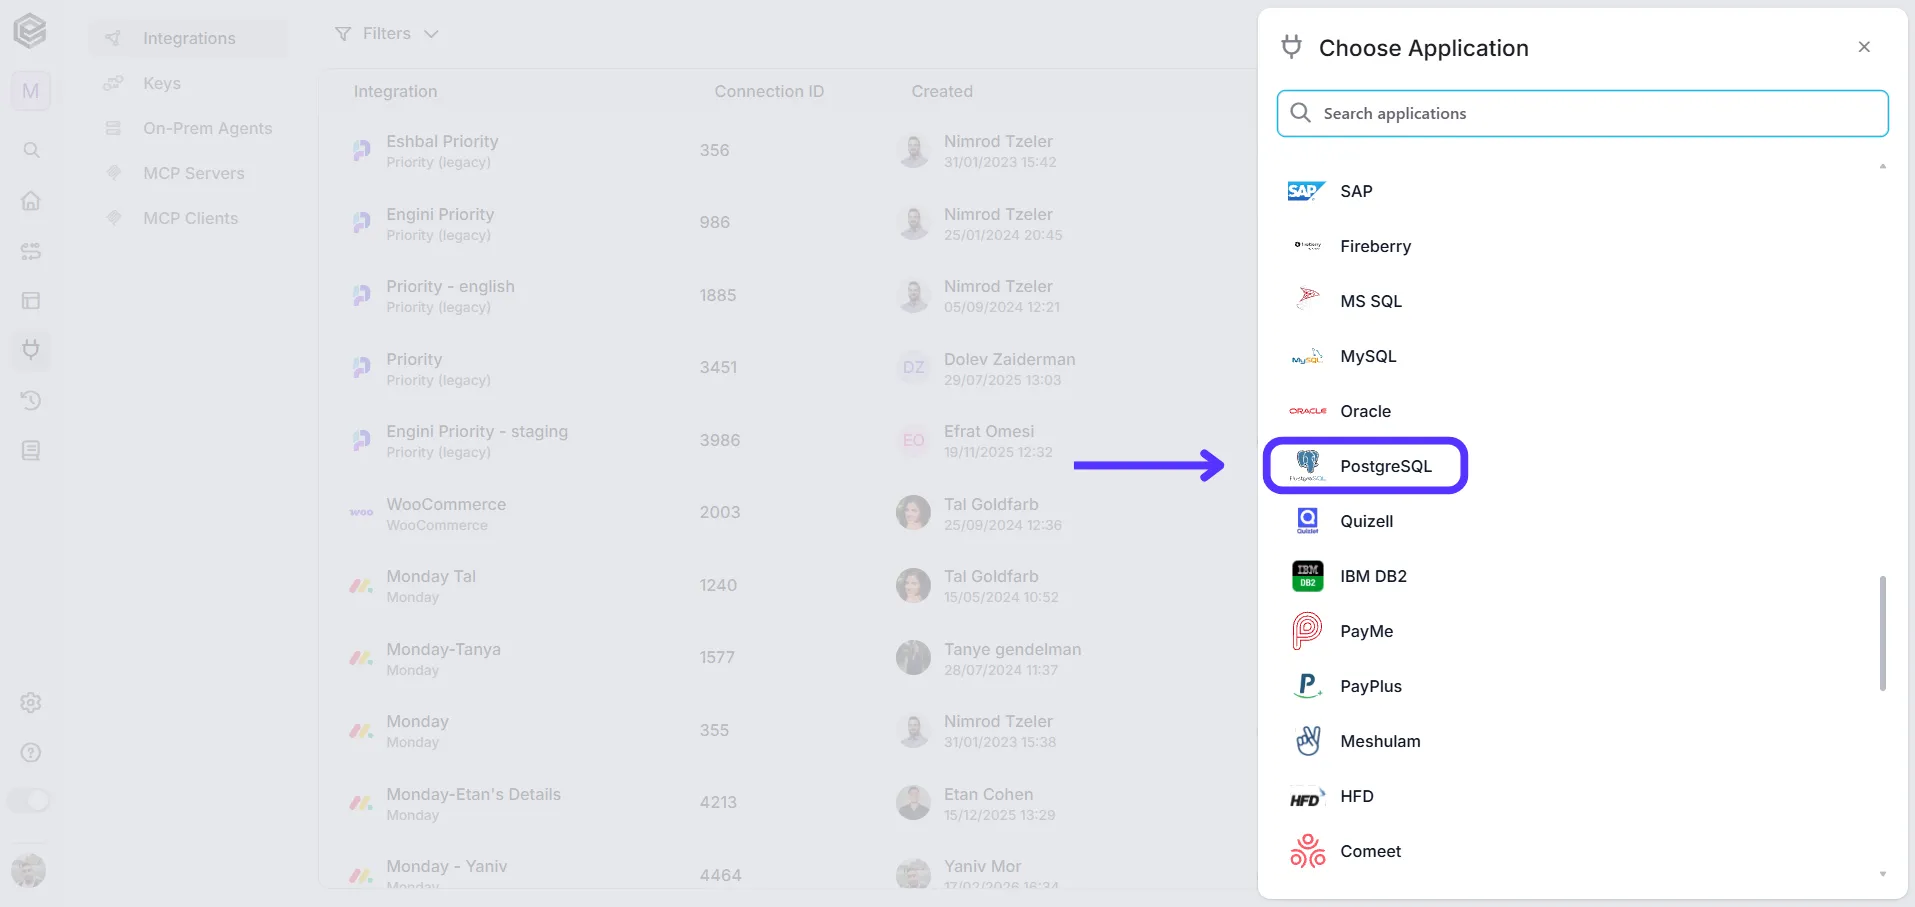1915x907 pixels.
Task: Open the user avatar at sidebar bottom
Action: tap(29, 870)
